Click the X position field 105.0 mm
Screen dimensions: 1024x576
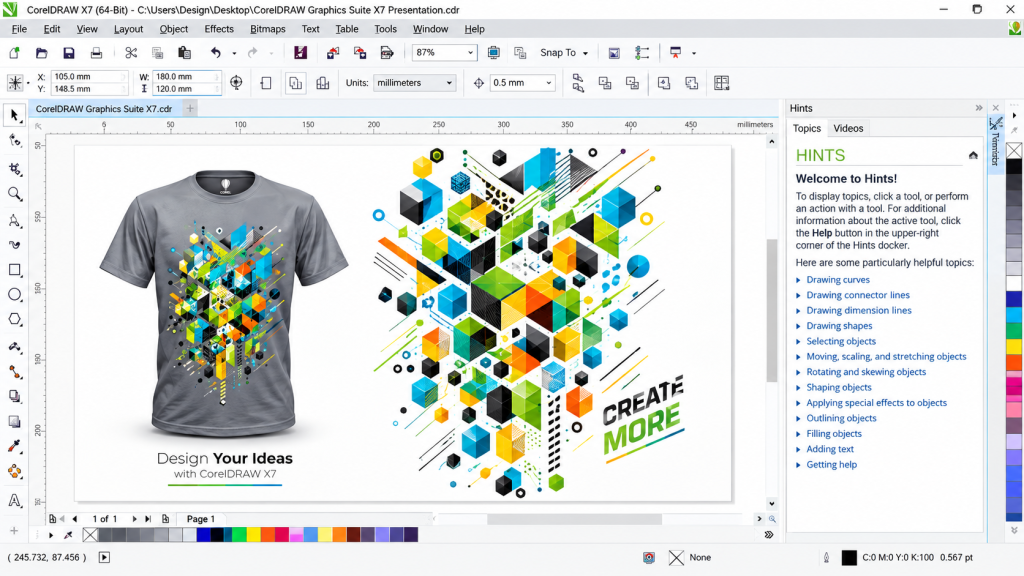pyautogui.click(x=89, y=76)
